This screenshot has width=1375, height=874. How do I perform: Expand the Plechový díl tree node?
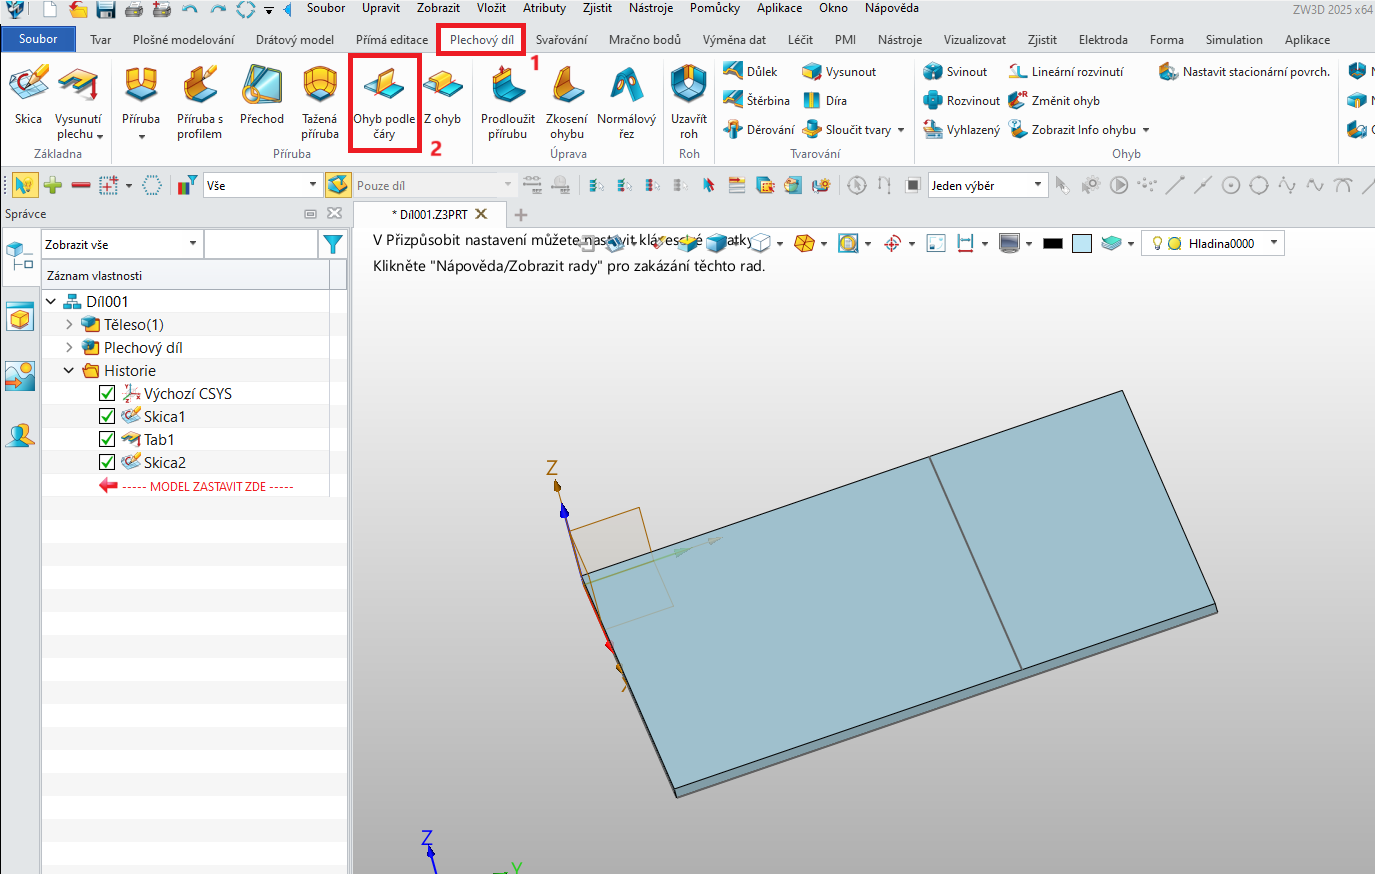(68, 347)
